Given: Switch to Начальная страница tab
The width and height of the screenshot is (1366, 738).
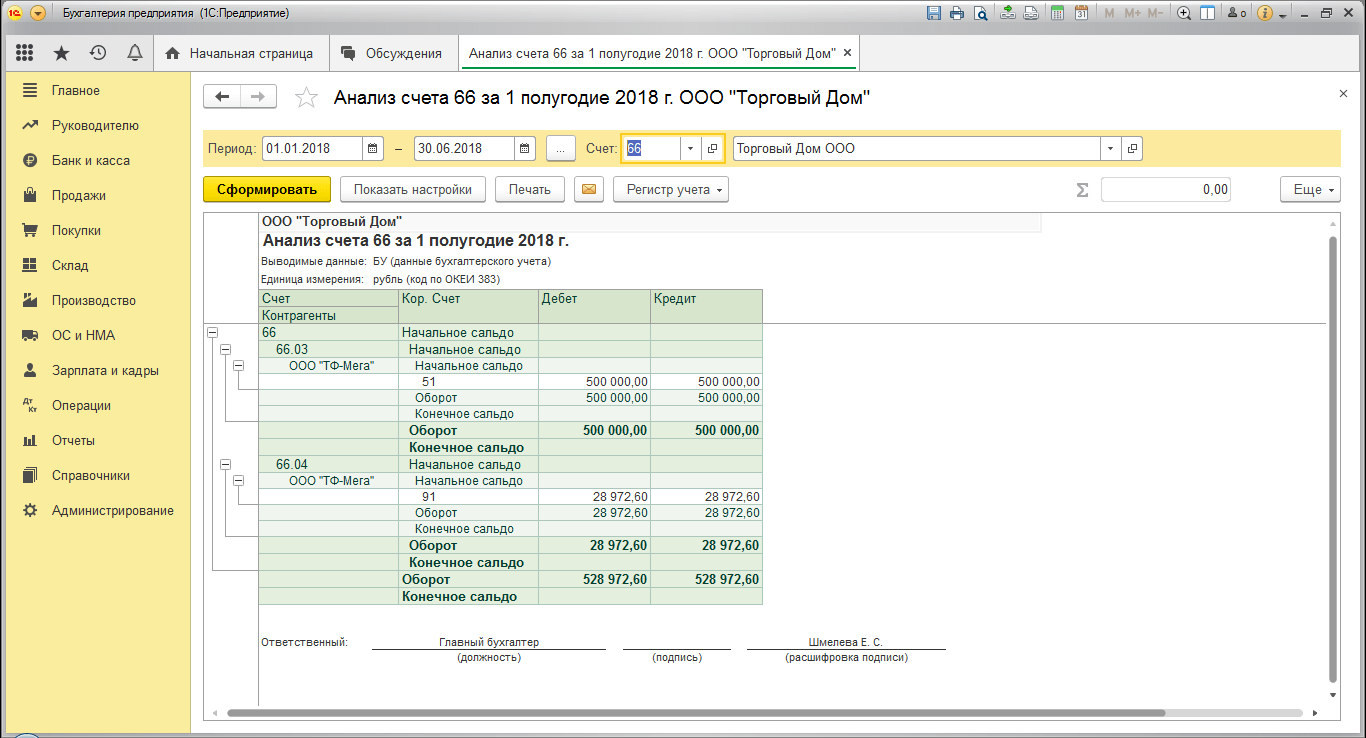Looking at the screenshot, I should click(x=239, y=53).
